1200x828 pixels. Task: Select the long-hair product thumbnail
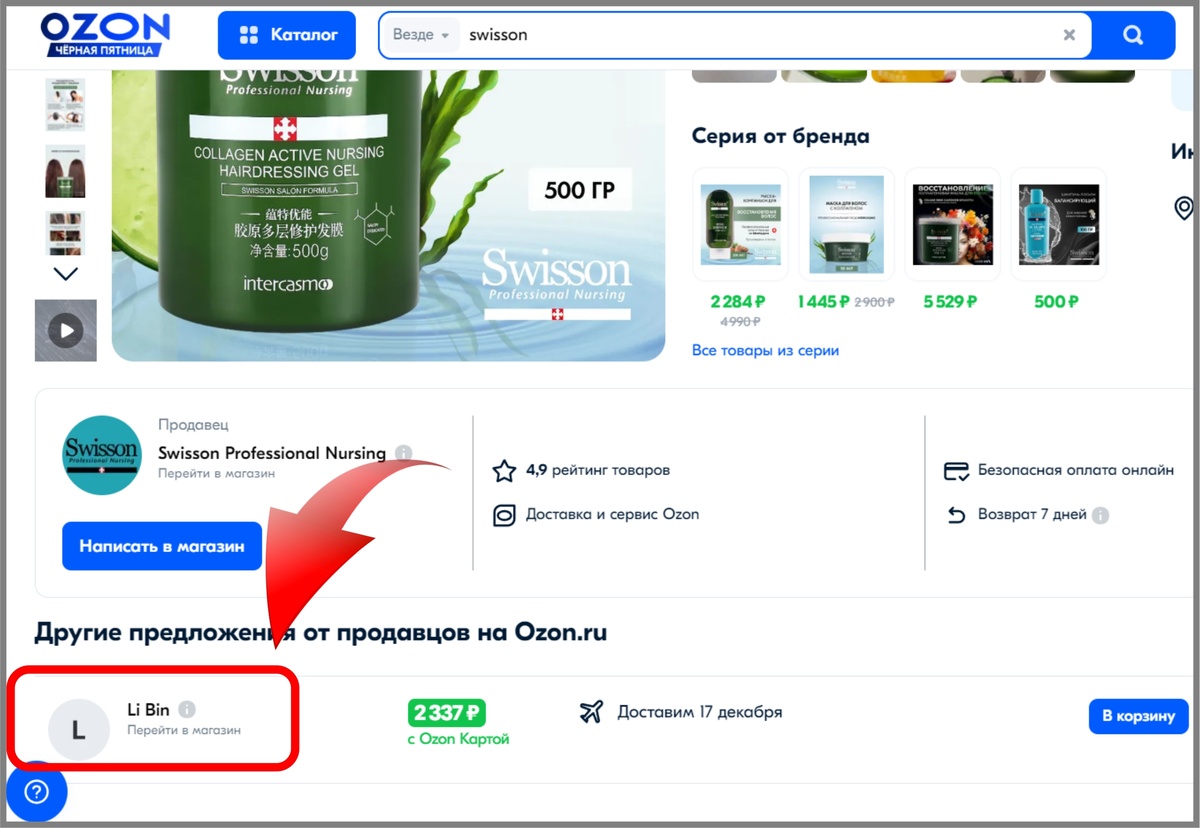pyautogui.click(x=65, y=171)
